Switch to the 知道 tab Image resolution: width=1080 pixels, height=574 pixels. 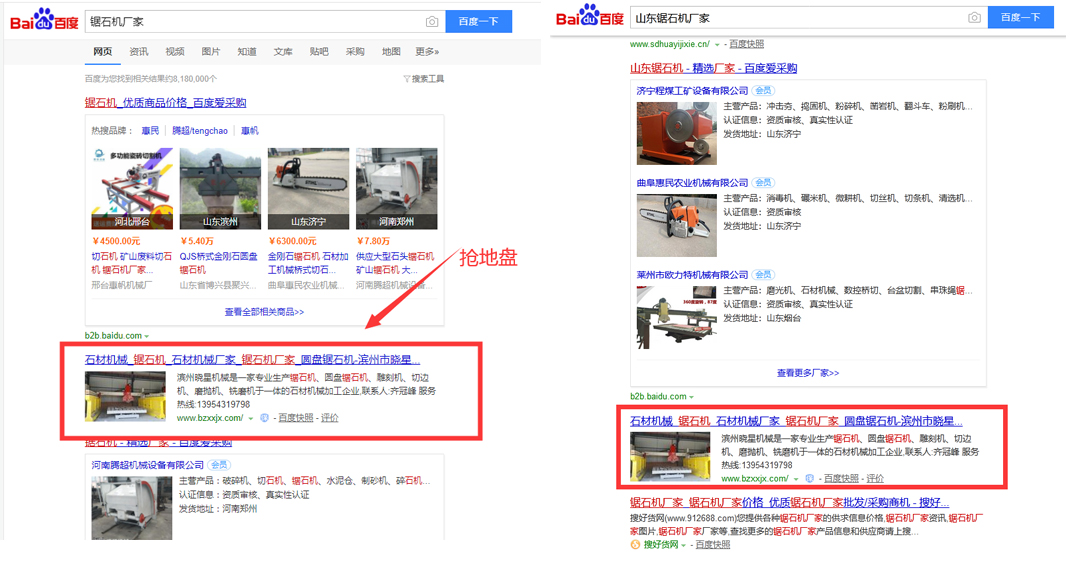tap(247, 52)
